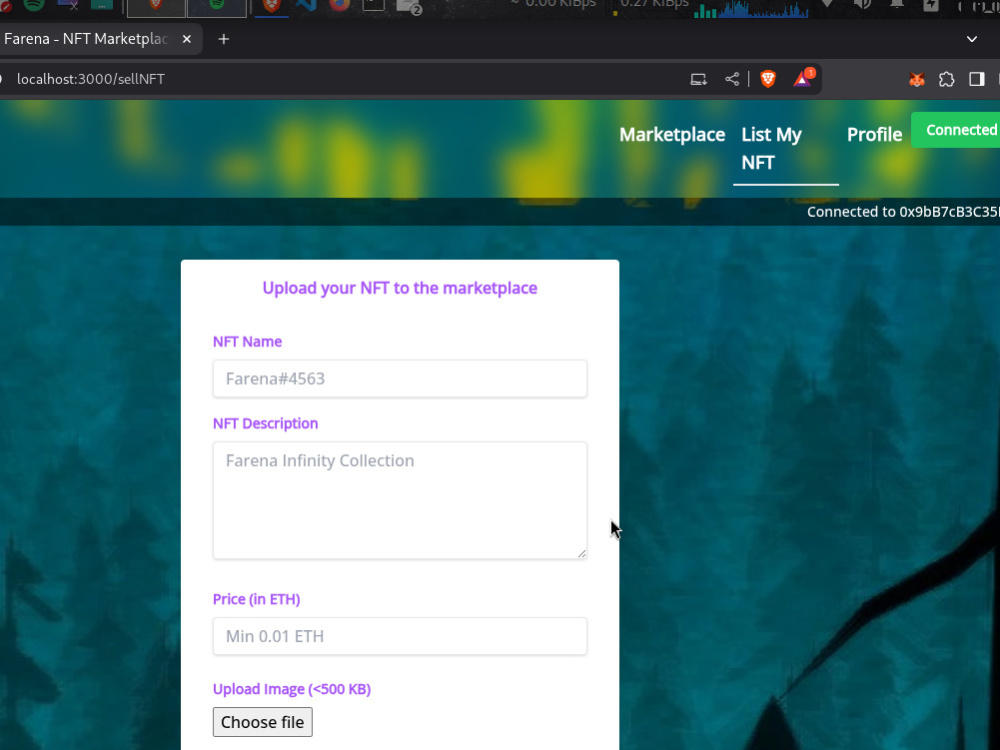Click the install app icon in address bar

click(698, 79)
